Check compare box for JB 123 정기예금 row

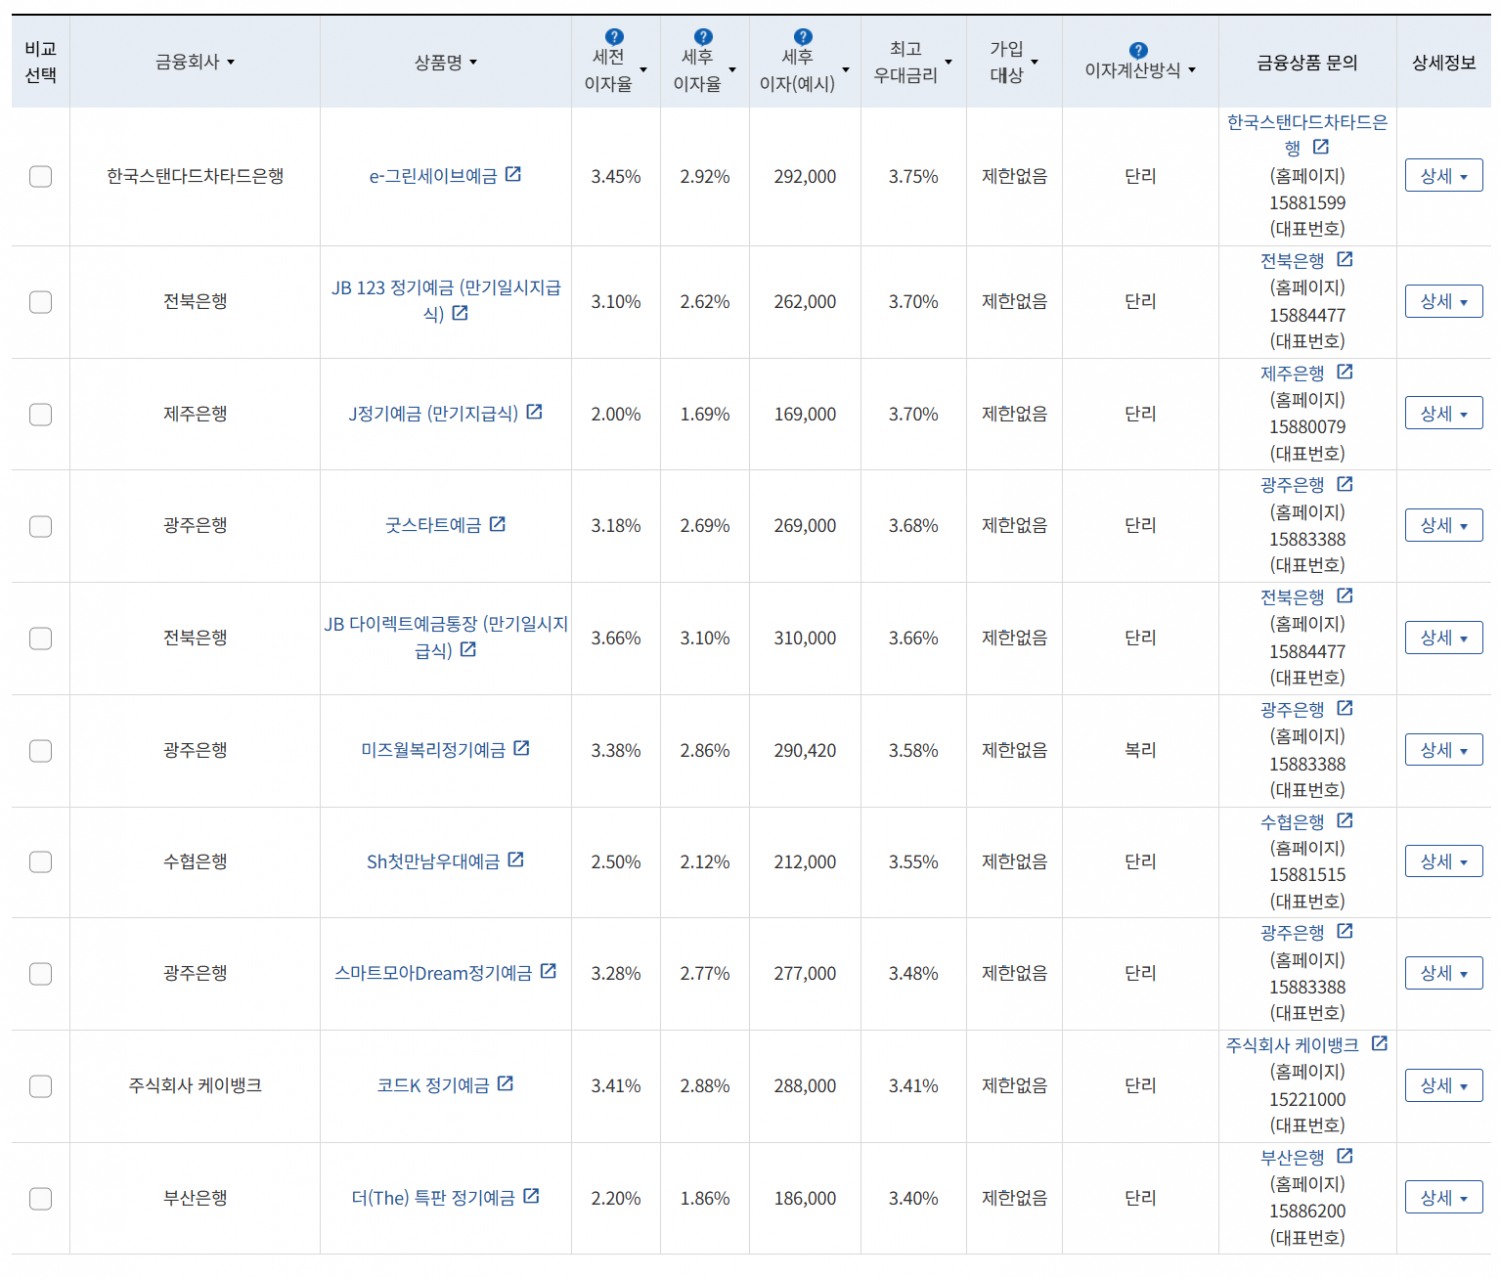[x=40, y=302]
